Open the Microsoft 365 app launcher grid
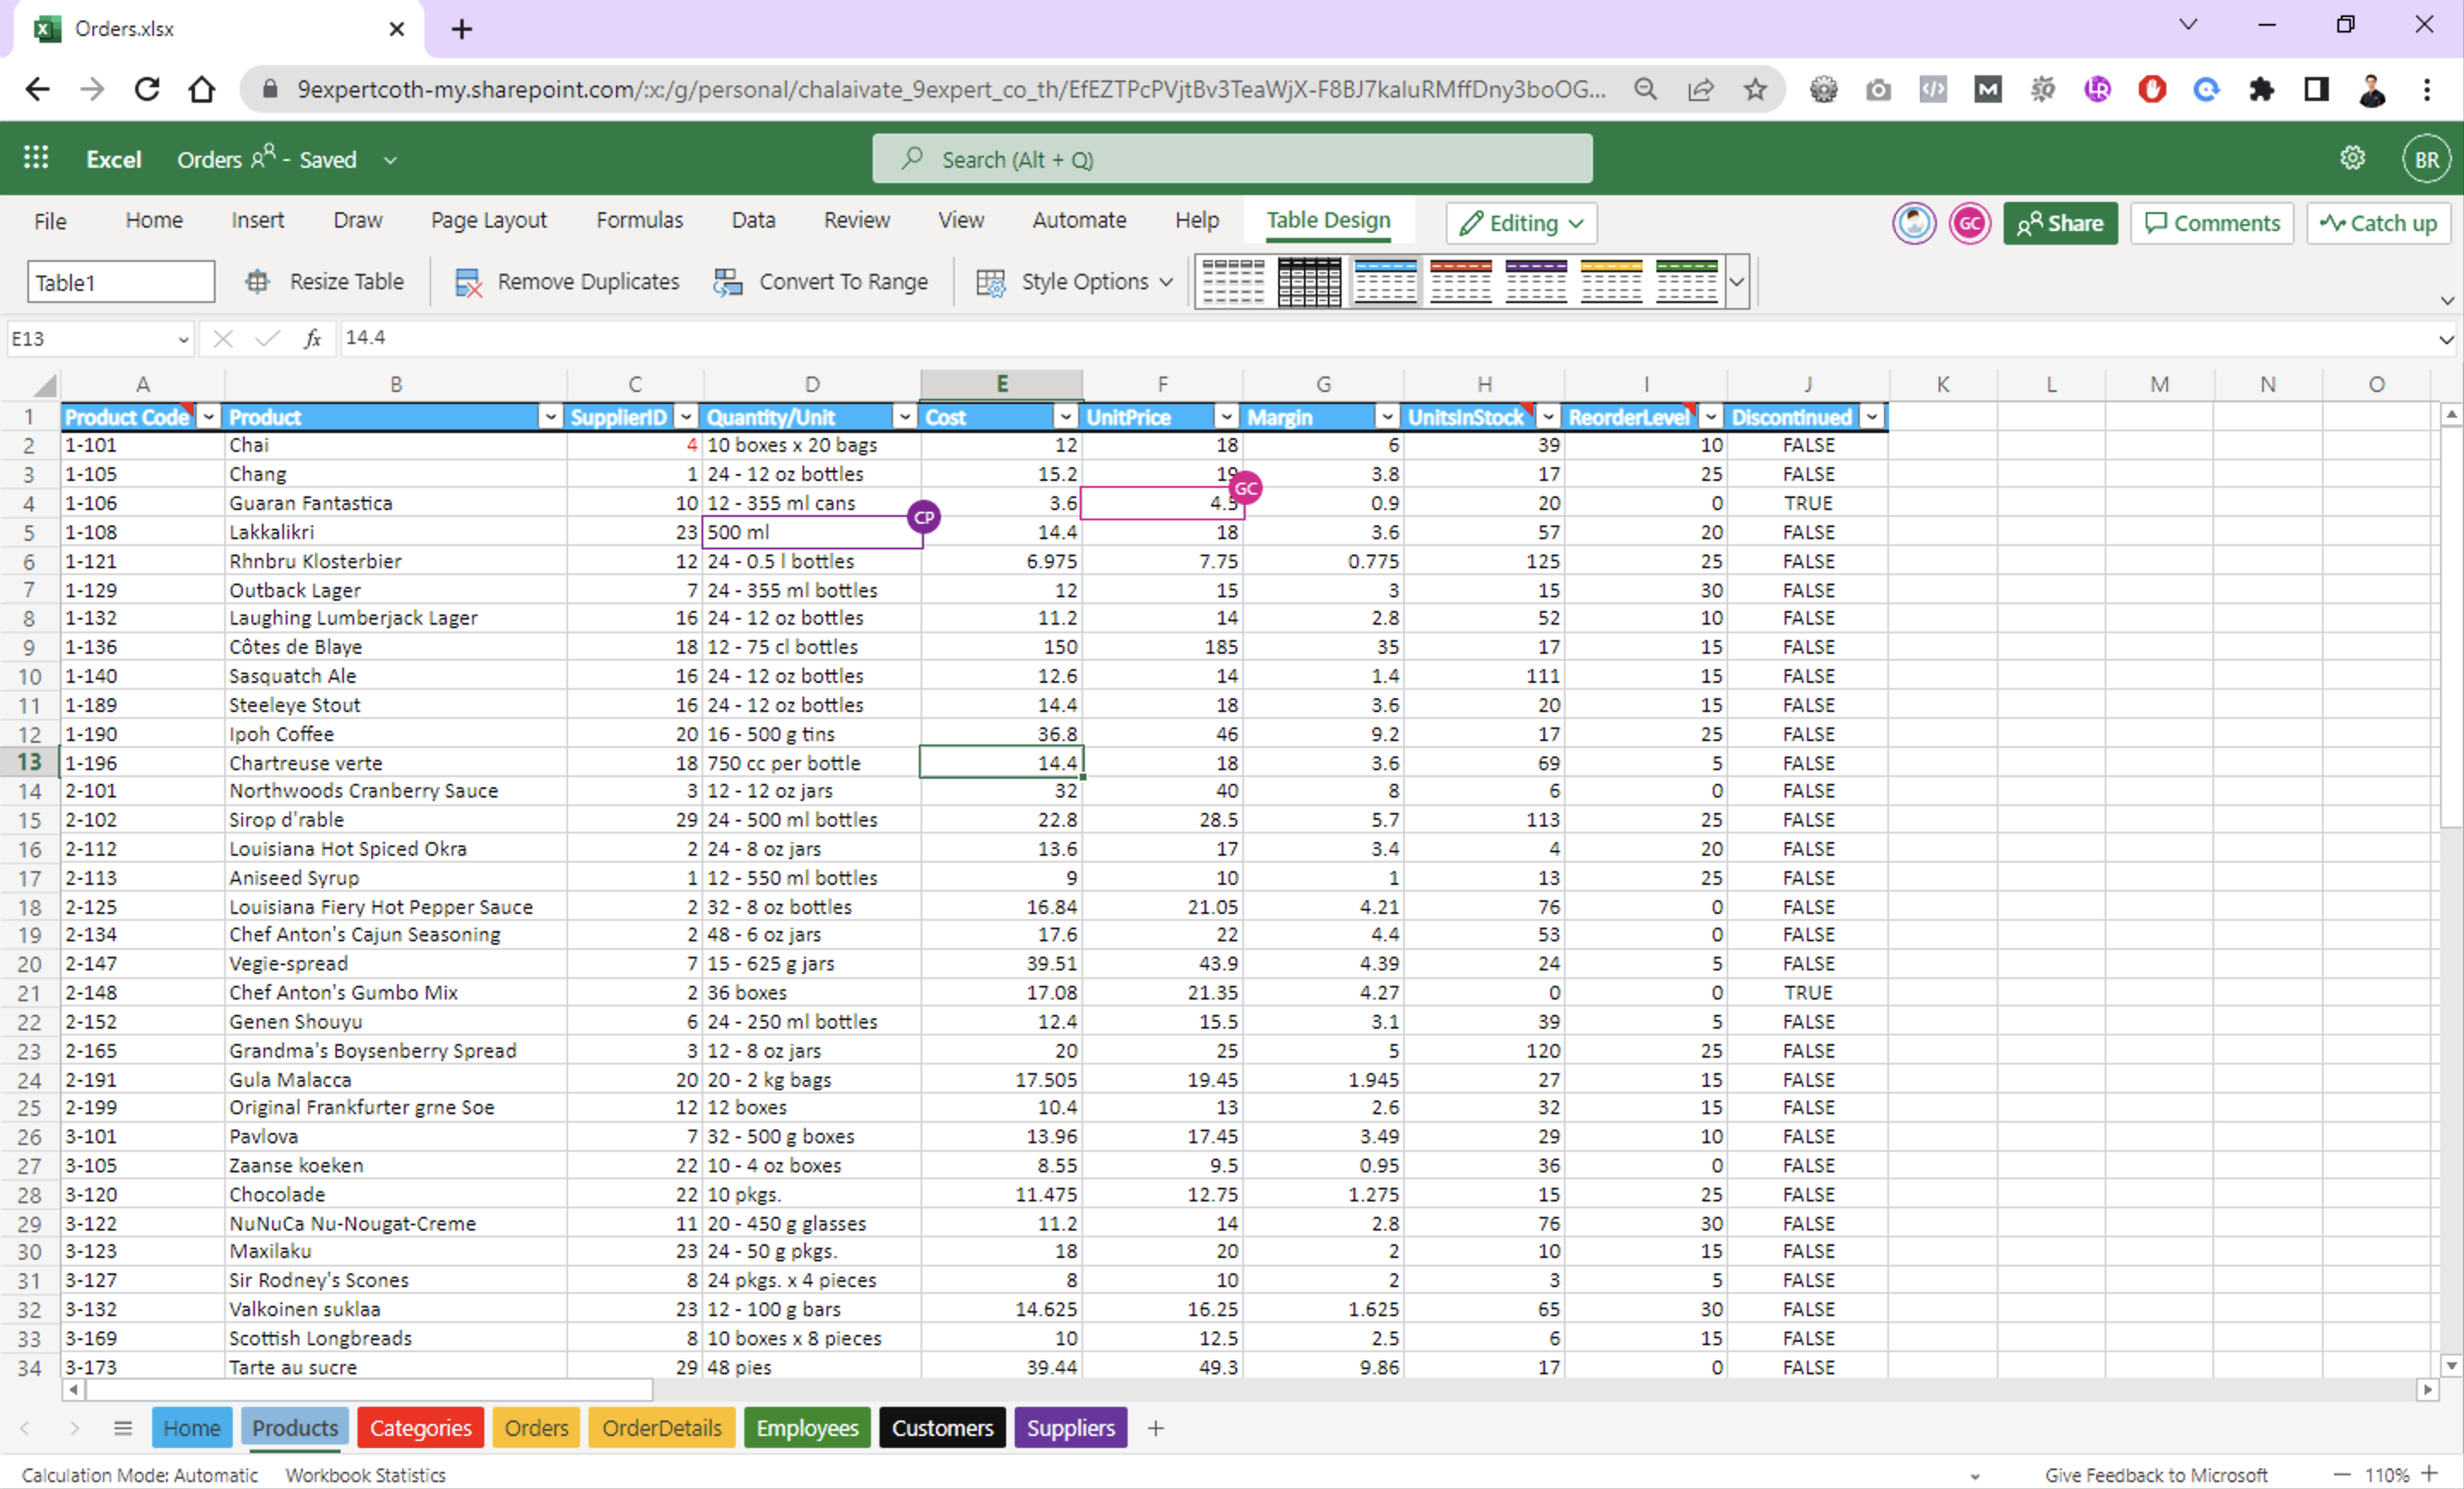The width and height of the screenshot is (2464, 1489). coord(36,158)
